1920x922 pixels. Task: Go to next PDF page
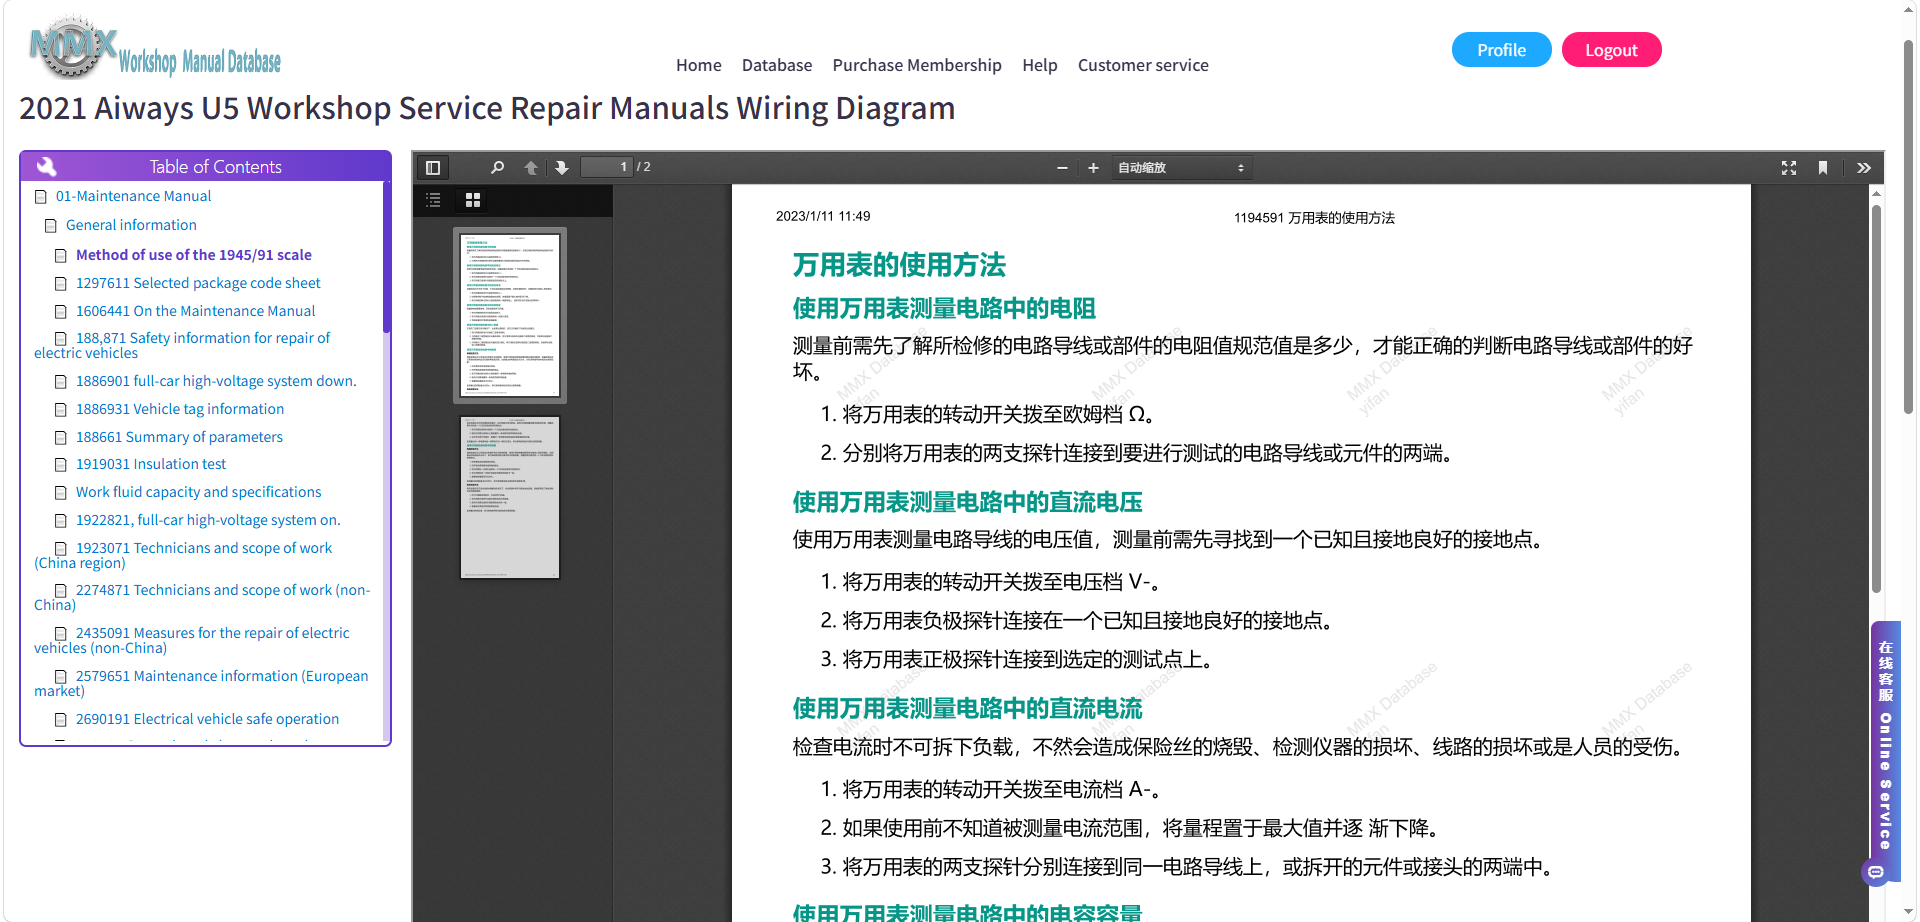562,168
